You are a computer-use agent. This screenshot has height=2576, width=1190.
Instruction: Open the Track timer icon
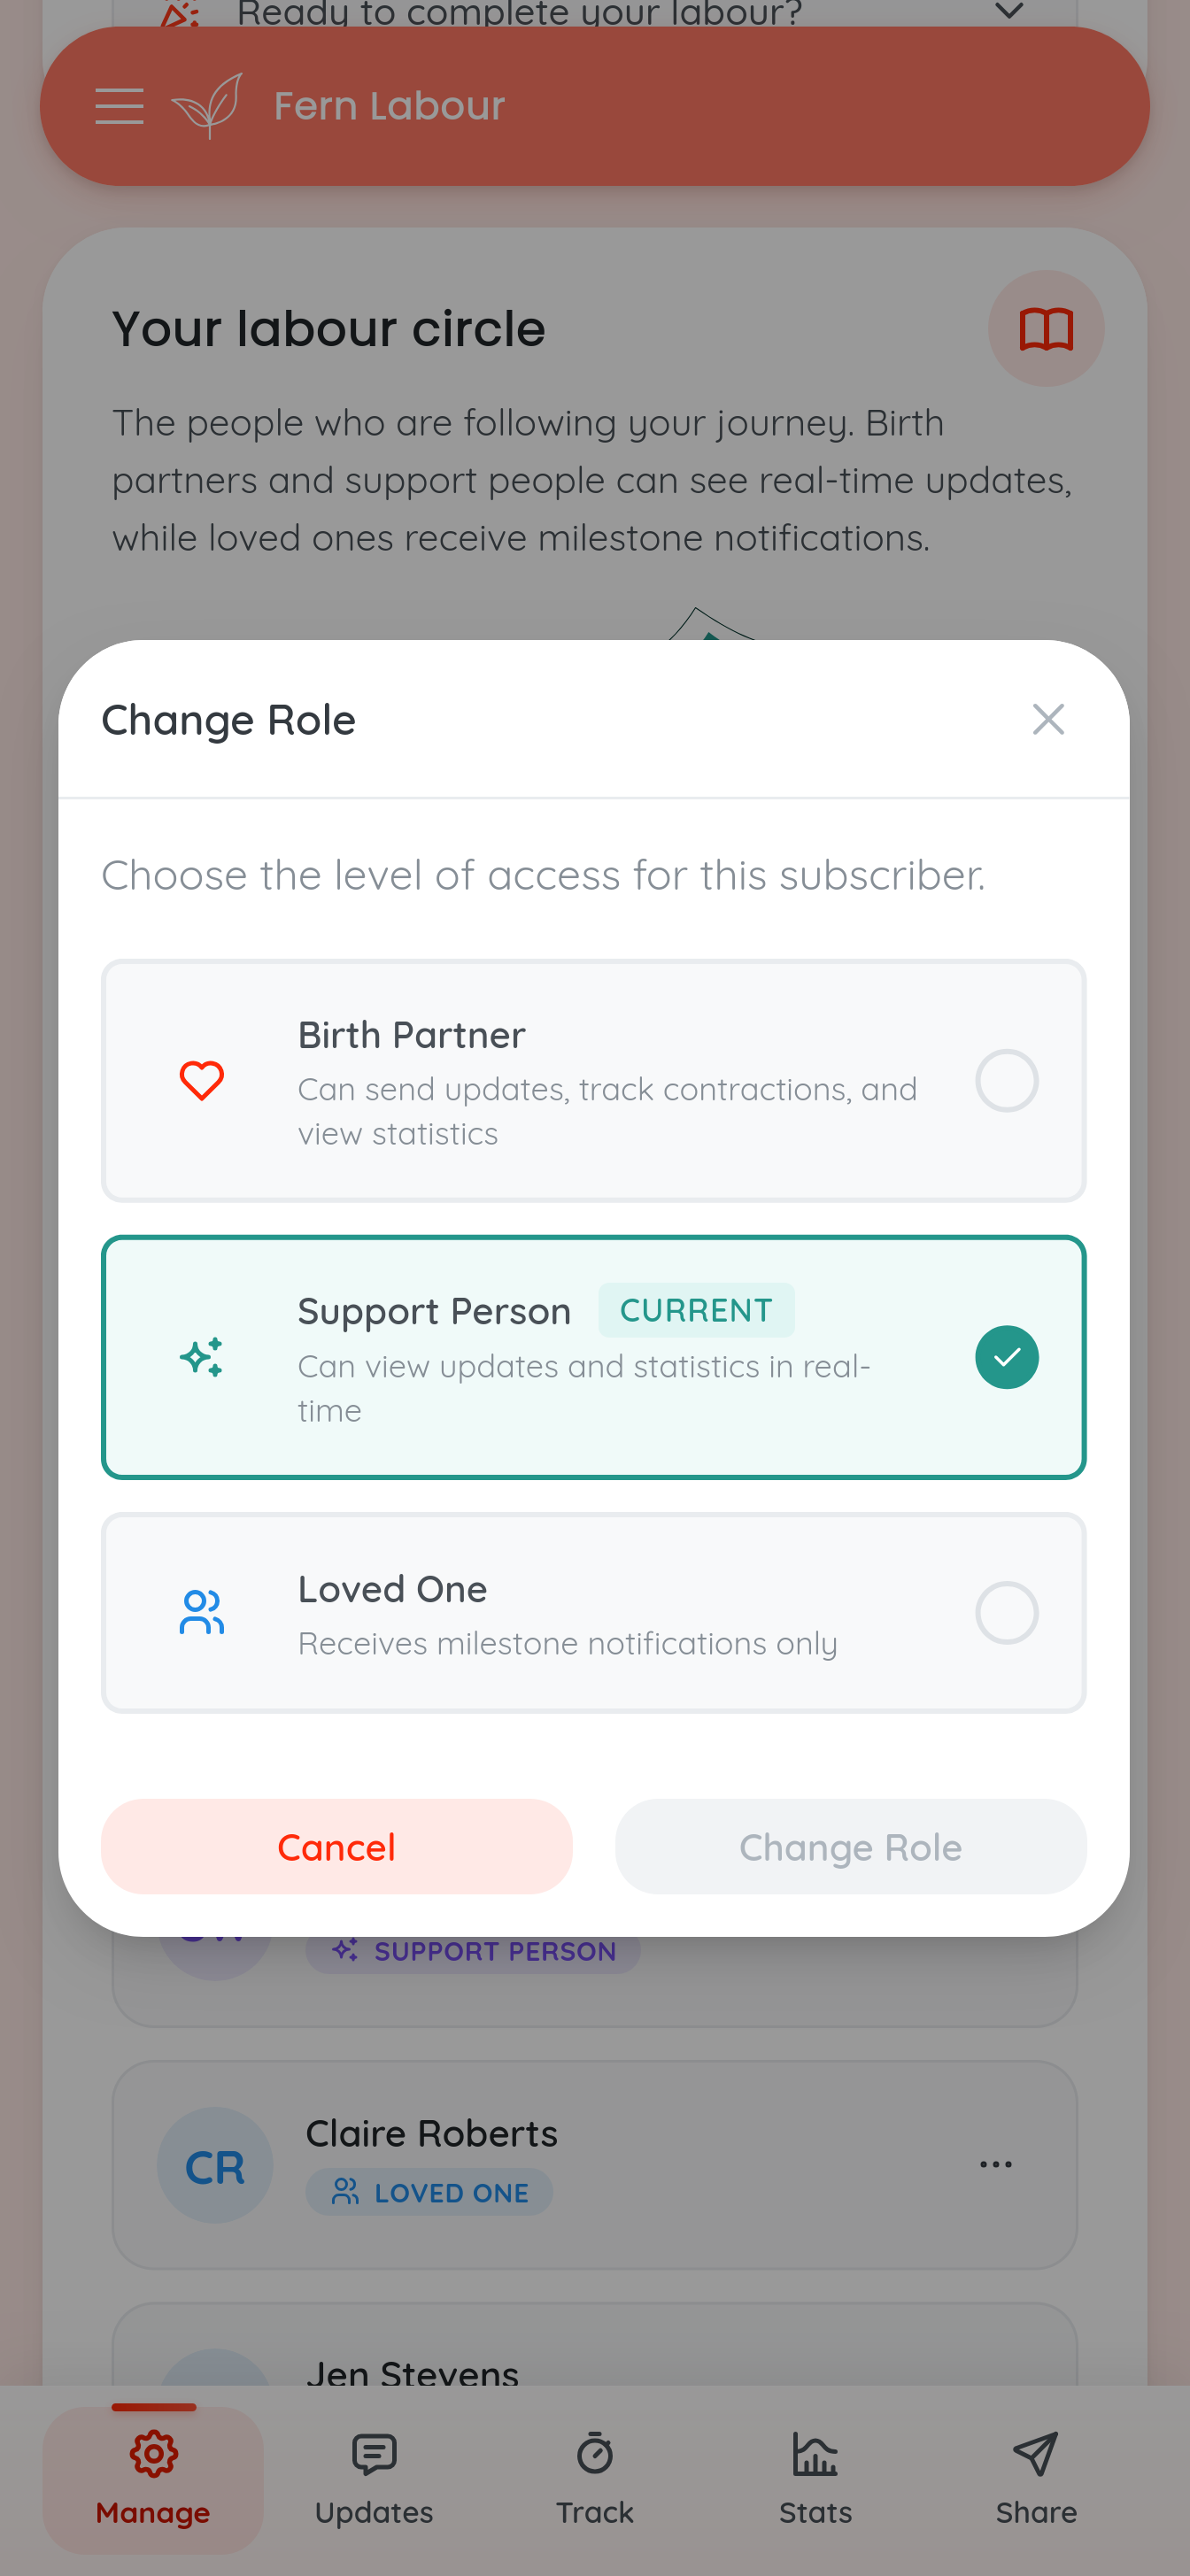(595, 2452)
